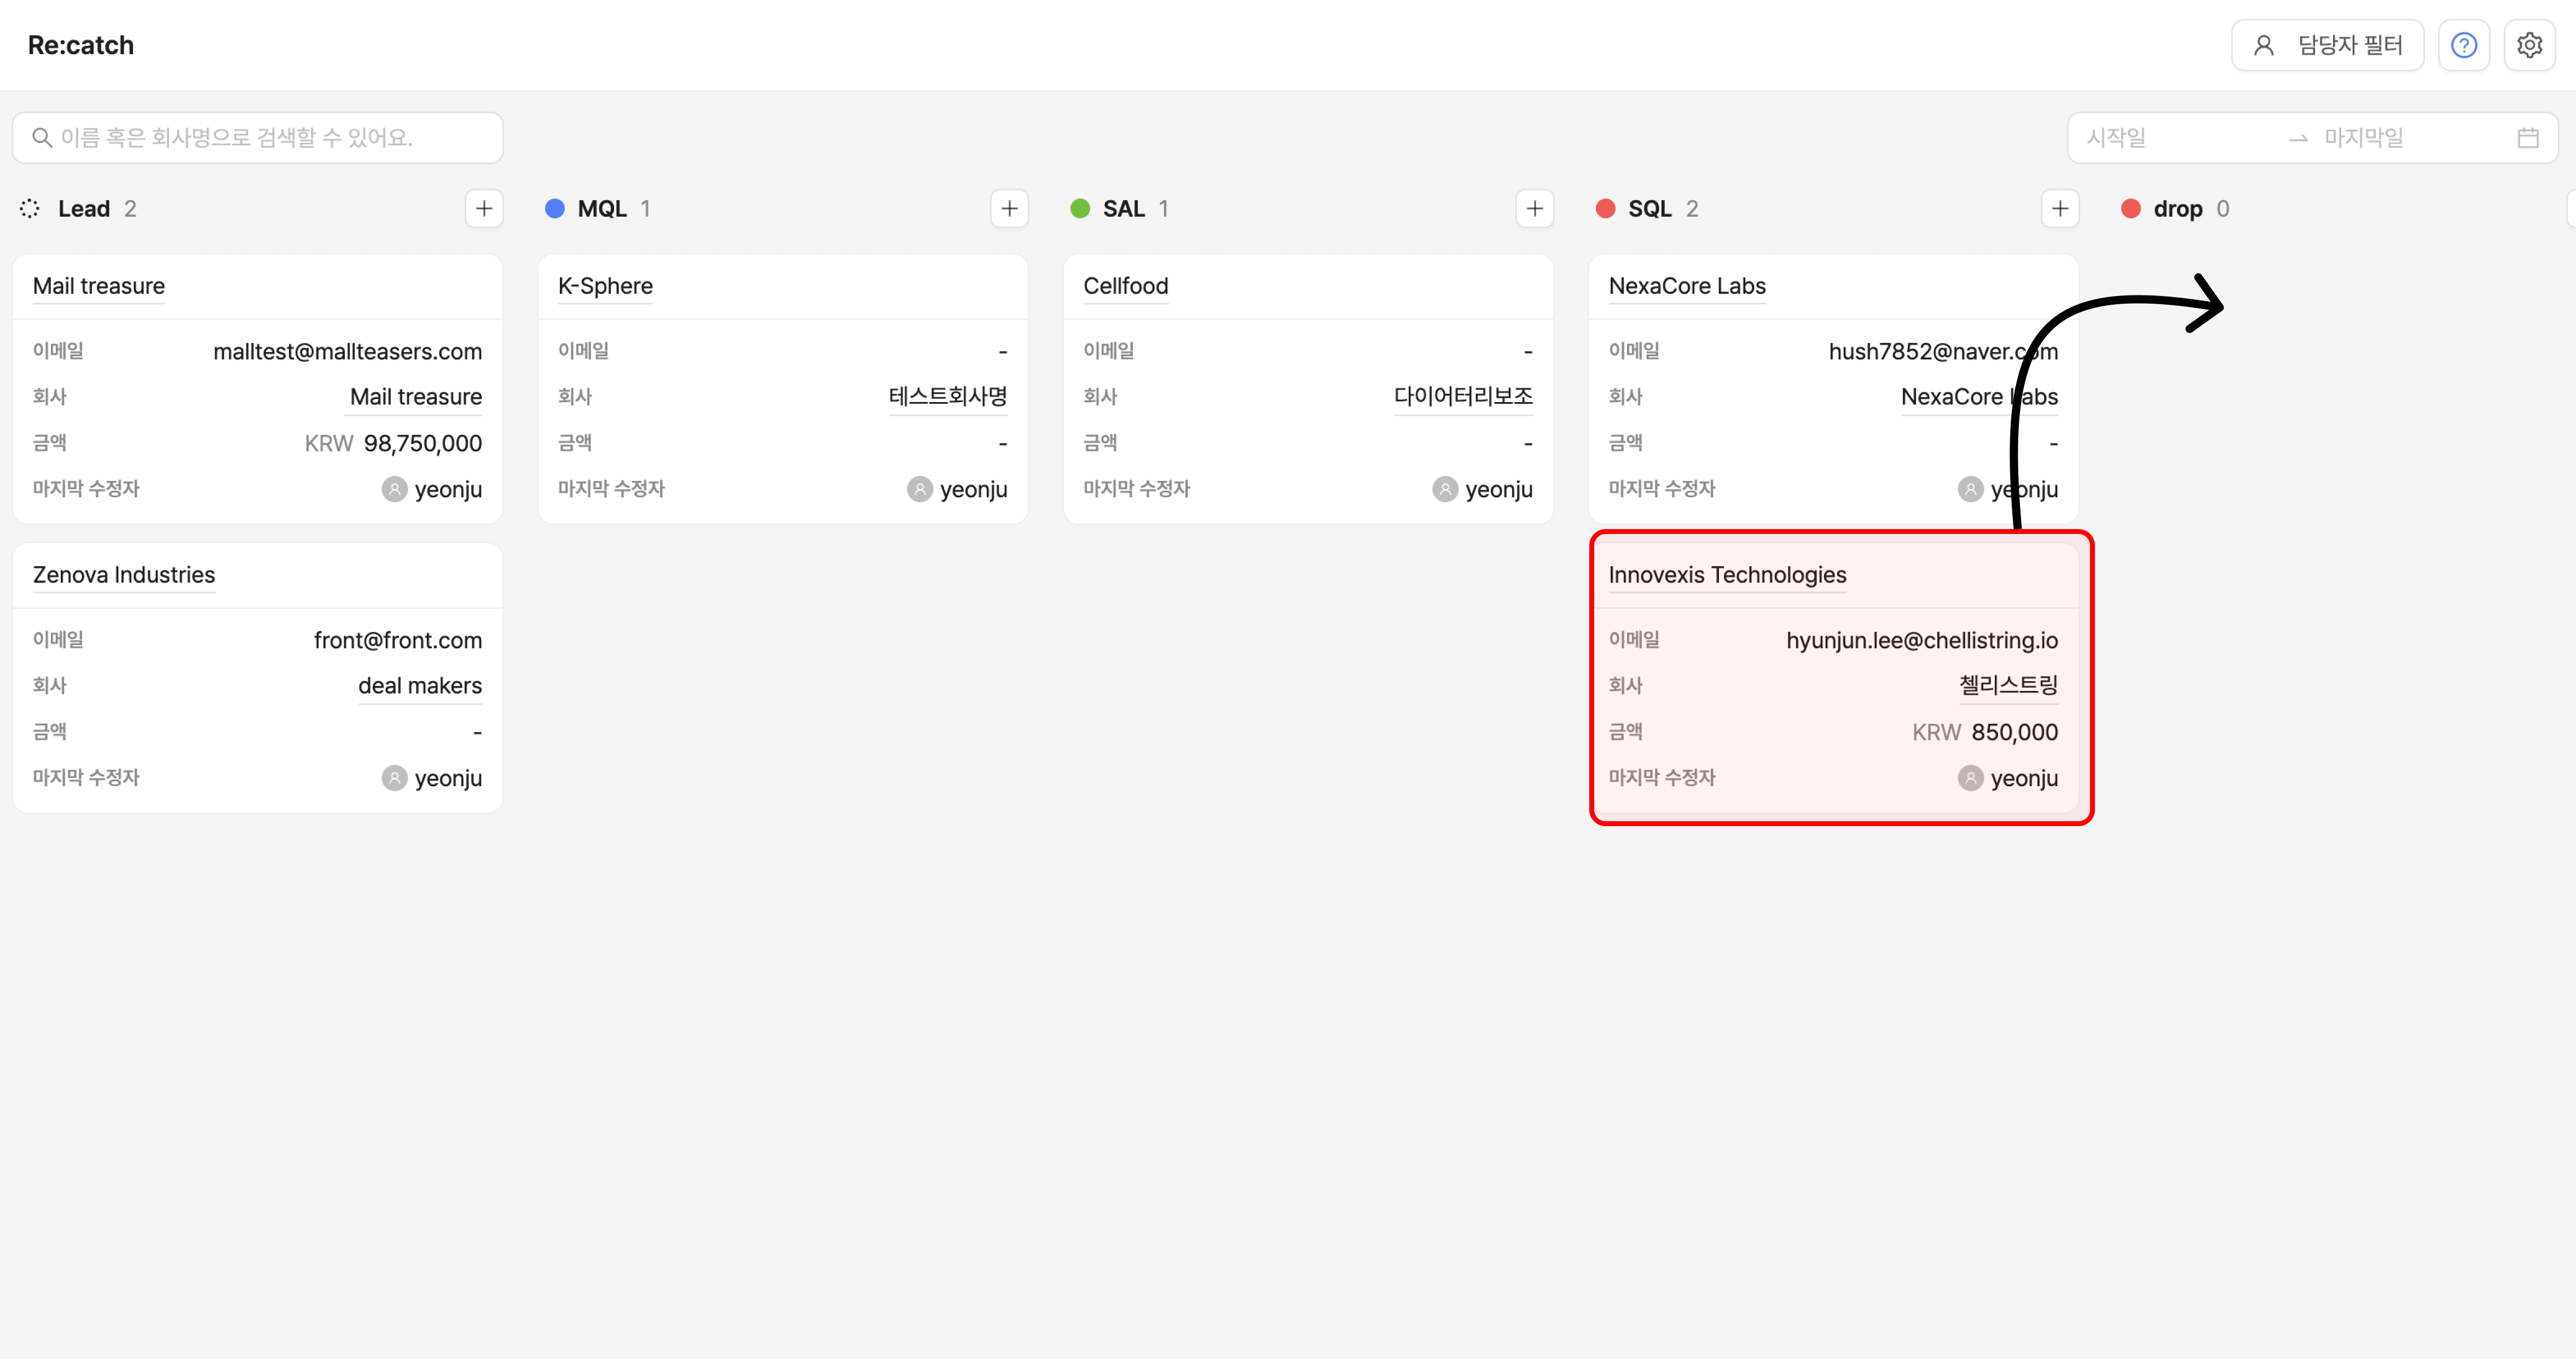2576x1359 pixels.
Task: Open the Mail treasure card title
Action: click(98, 286)
